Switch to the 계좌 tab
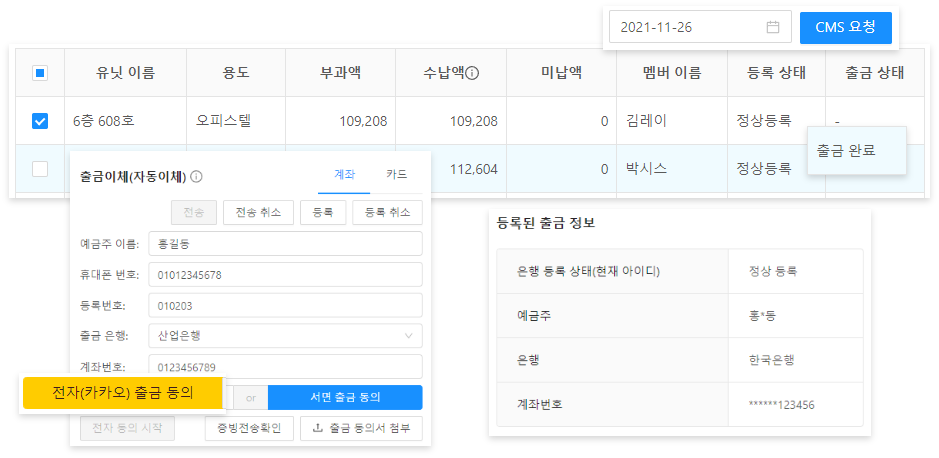The width and height of the screenshot is (939, 458). point(344,175)
